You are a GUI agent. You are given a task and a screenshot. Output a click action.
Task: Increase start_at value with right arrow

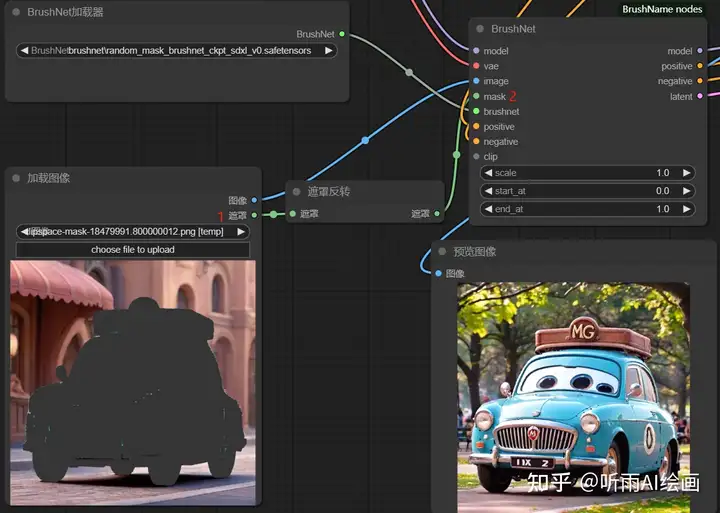686,191
